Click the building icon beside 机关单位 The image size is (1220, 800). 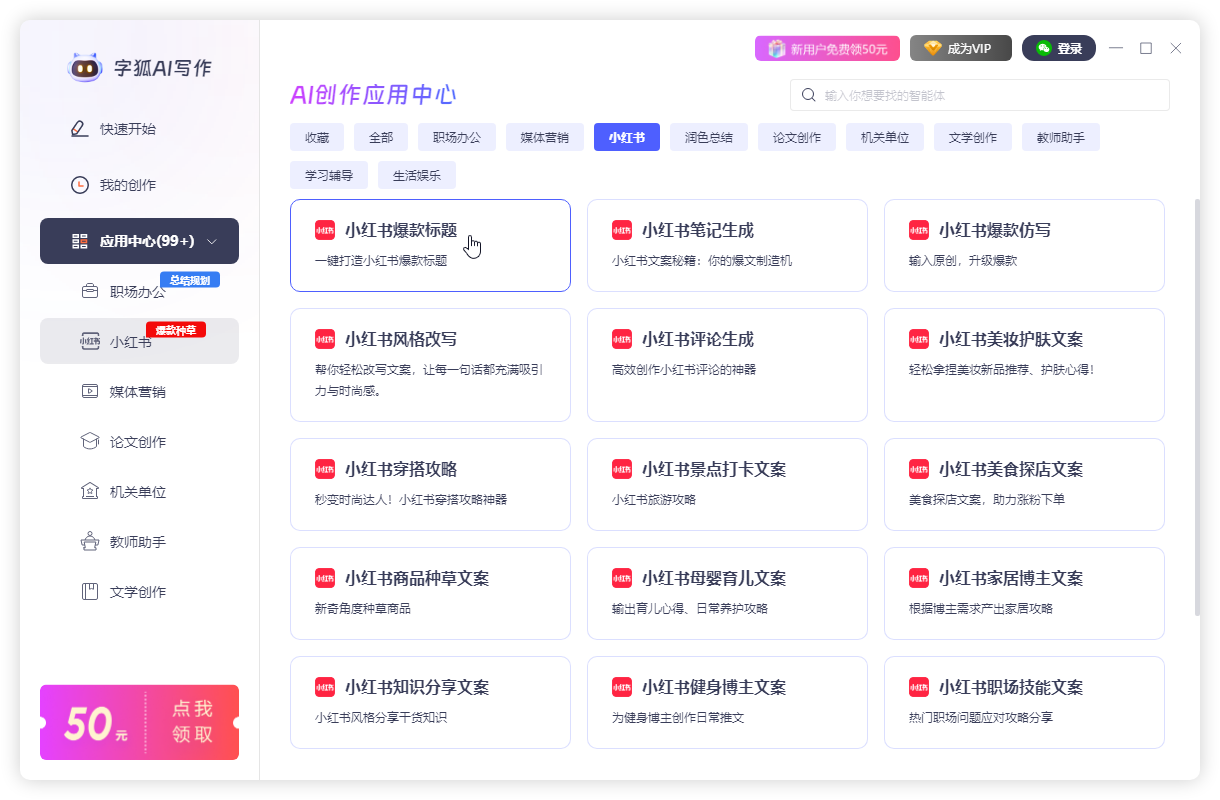coord(90,491)
